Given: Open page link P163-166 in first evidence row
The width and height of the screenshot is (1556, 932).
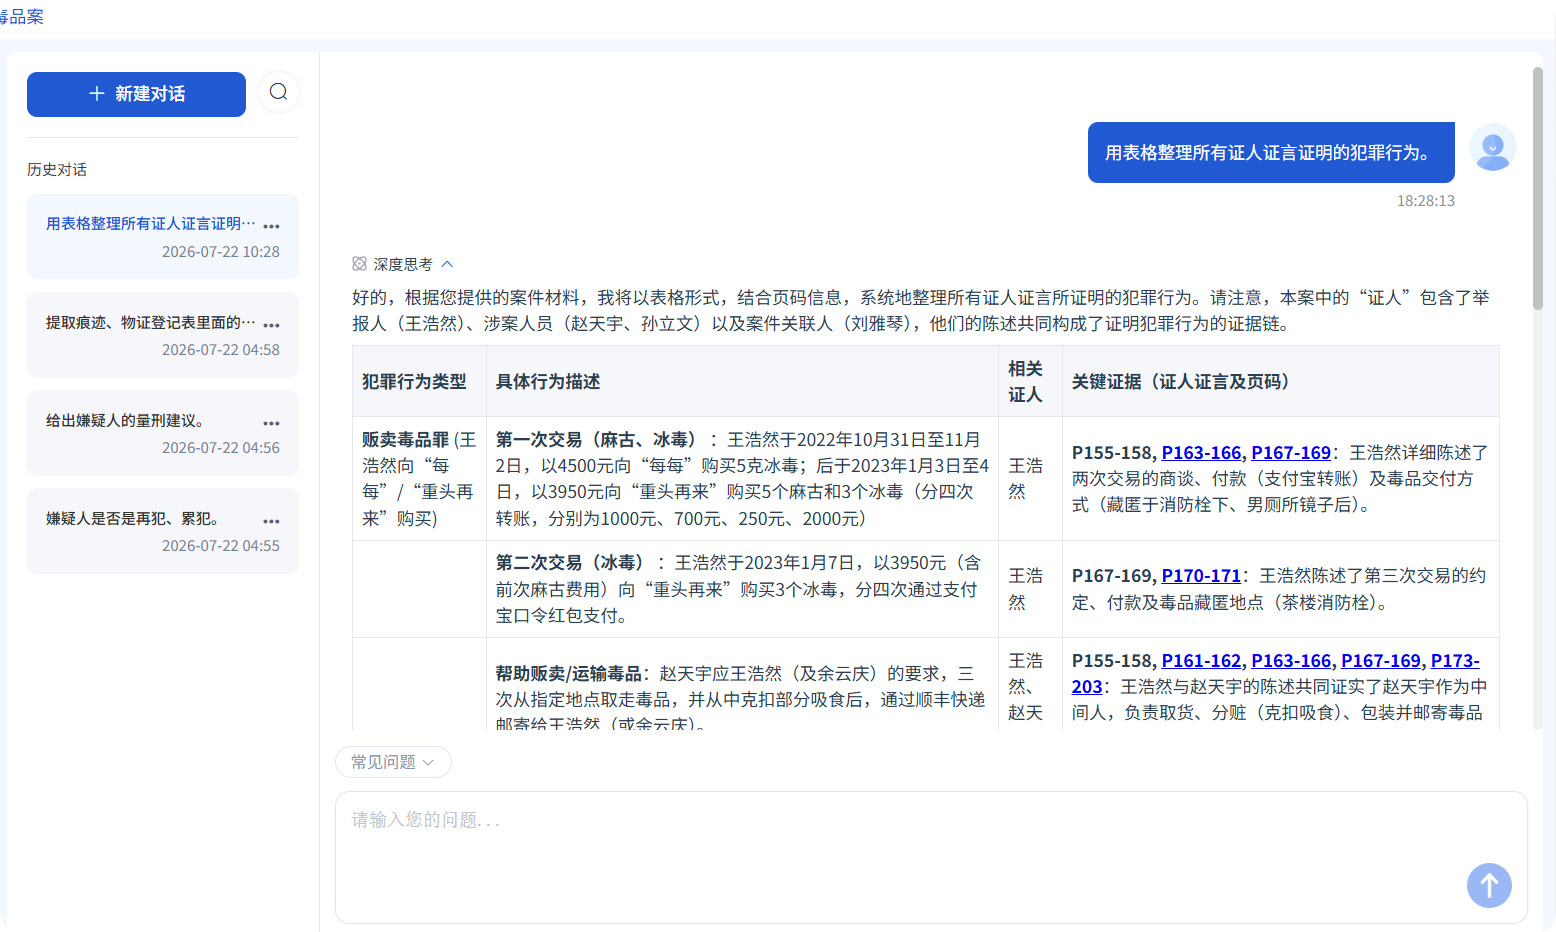Looking at the screenshot, I should [1201, 453].
